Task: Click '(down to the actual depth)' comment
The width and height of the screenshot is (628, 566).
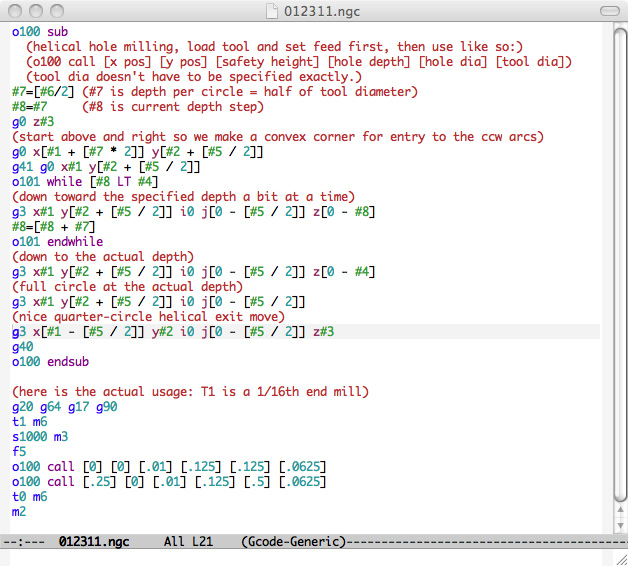Action: [103, 257]
